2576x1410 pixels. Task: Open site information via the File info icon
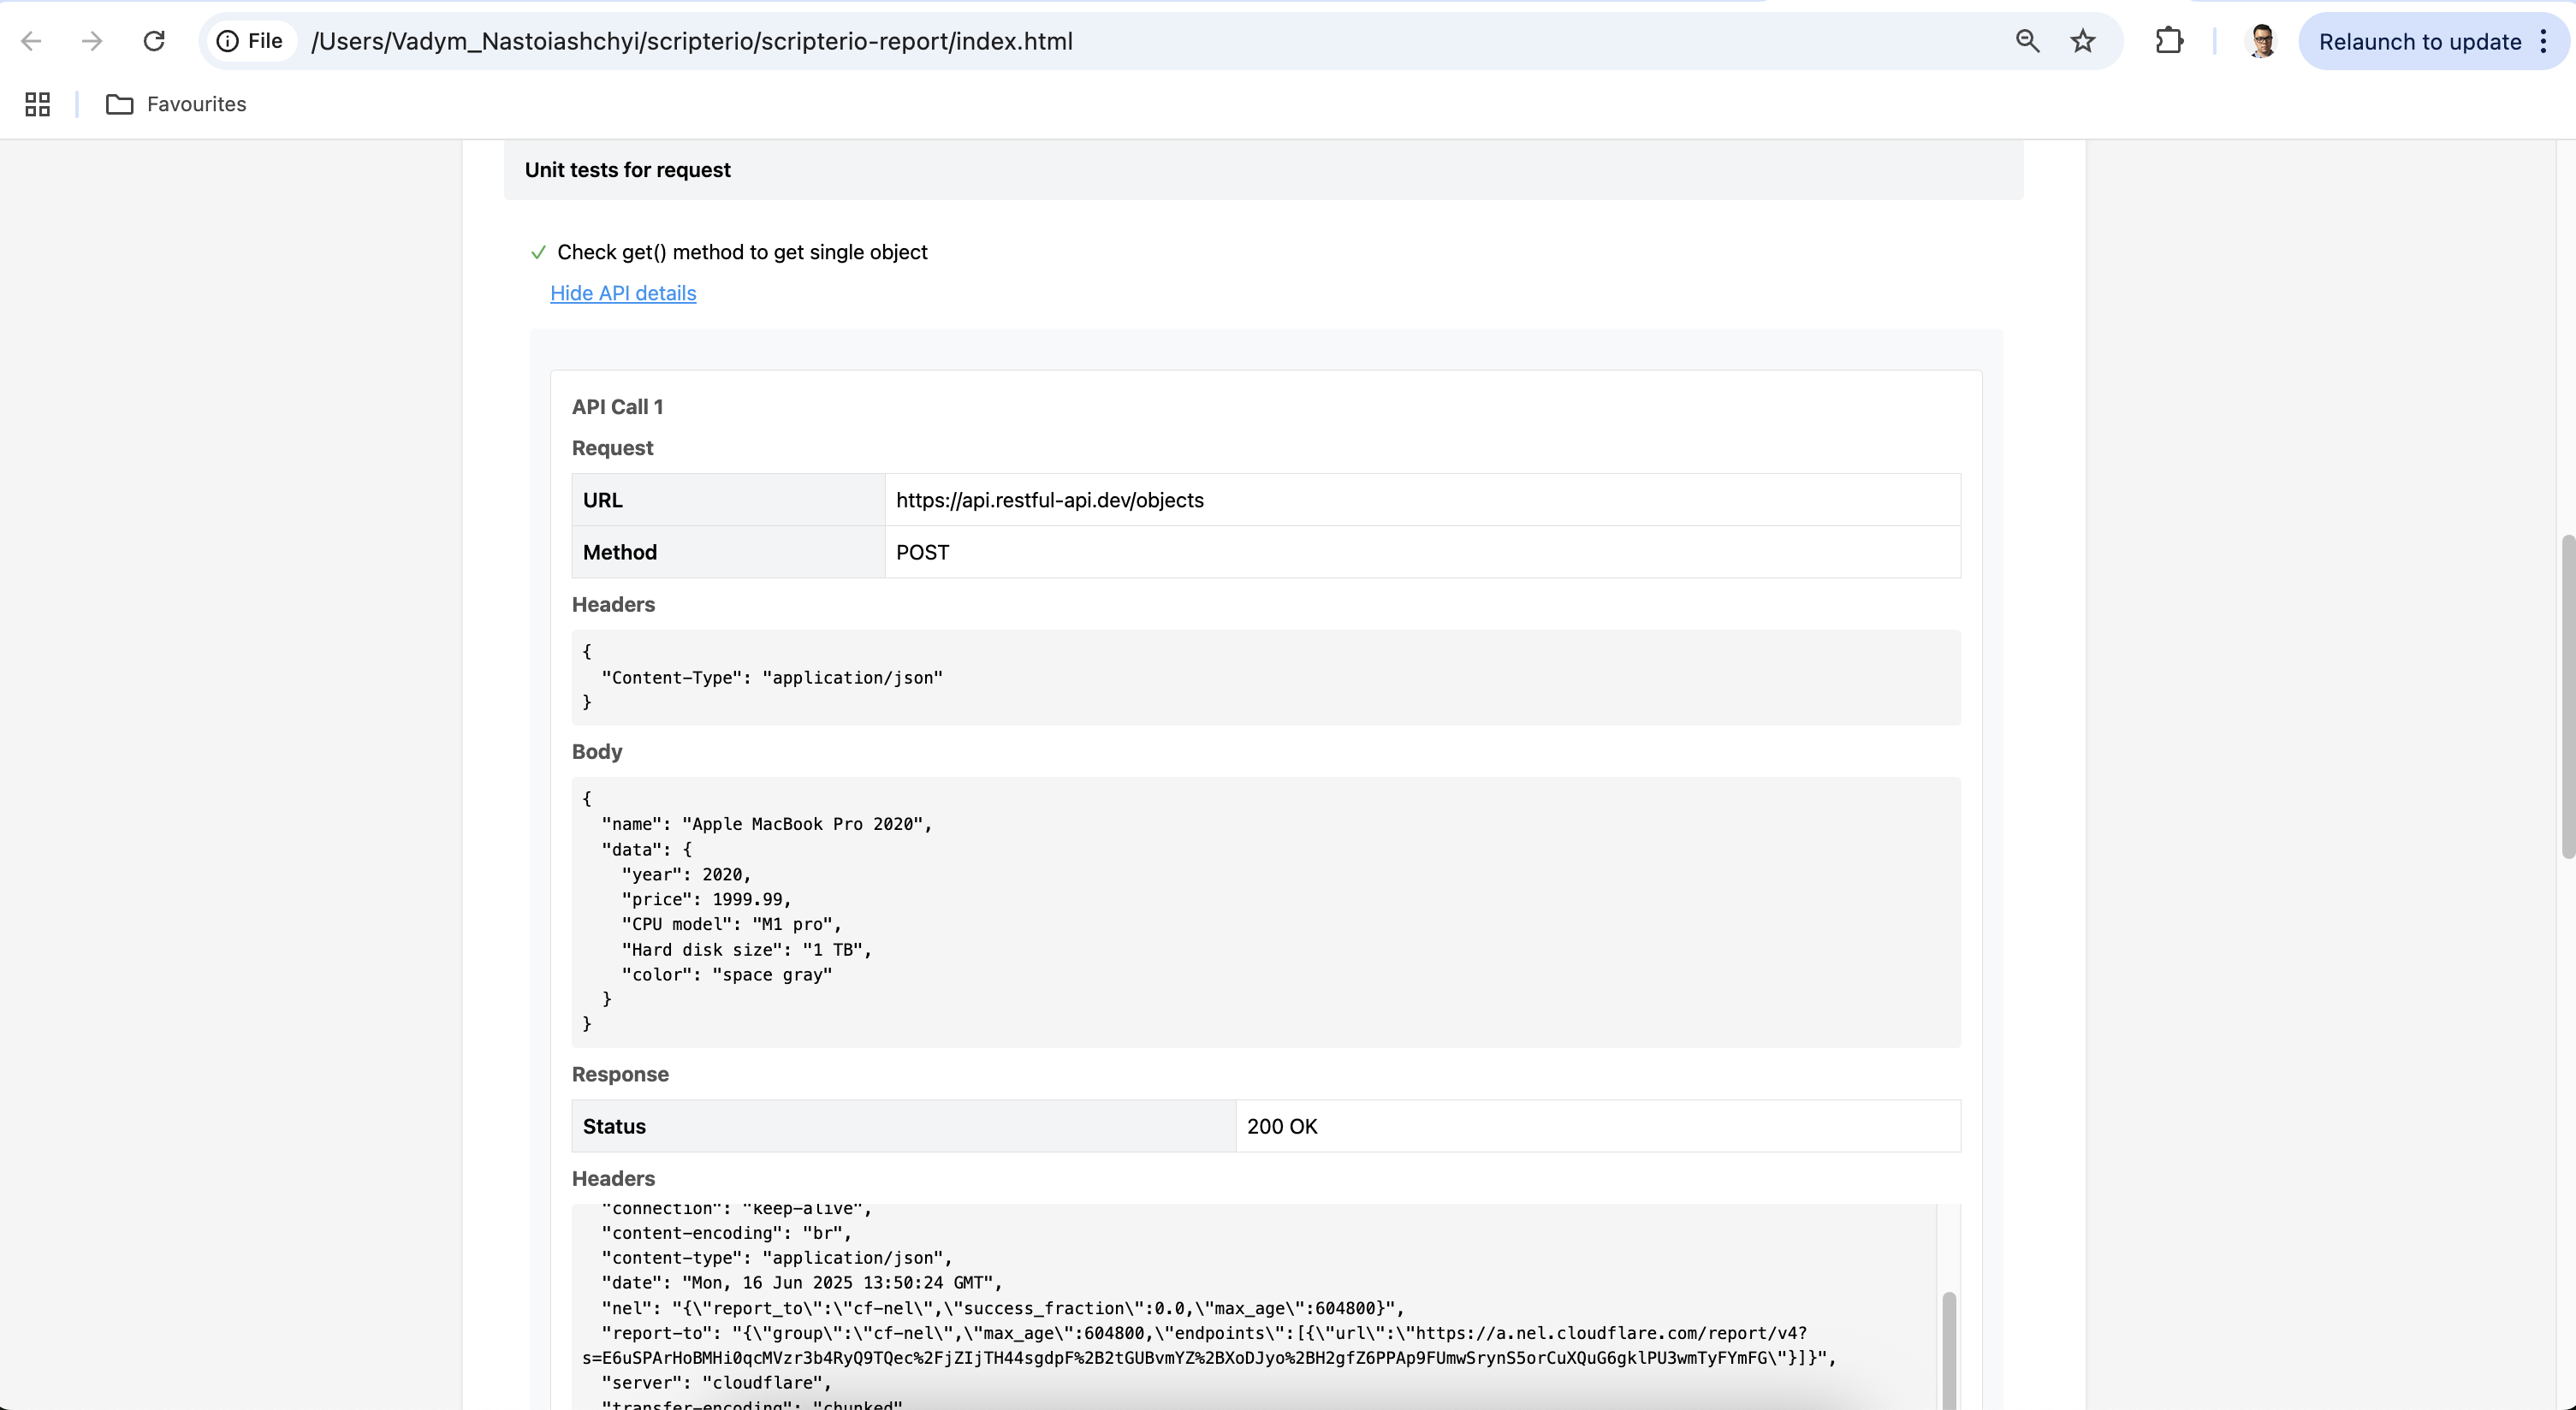(230, 40)
